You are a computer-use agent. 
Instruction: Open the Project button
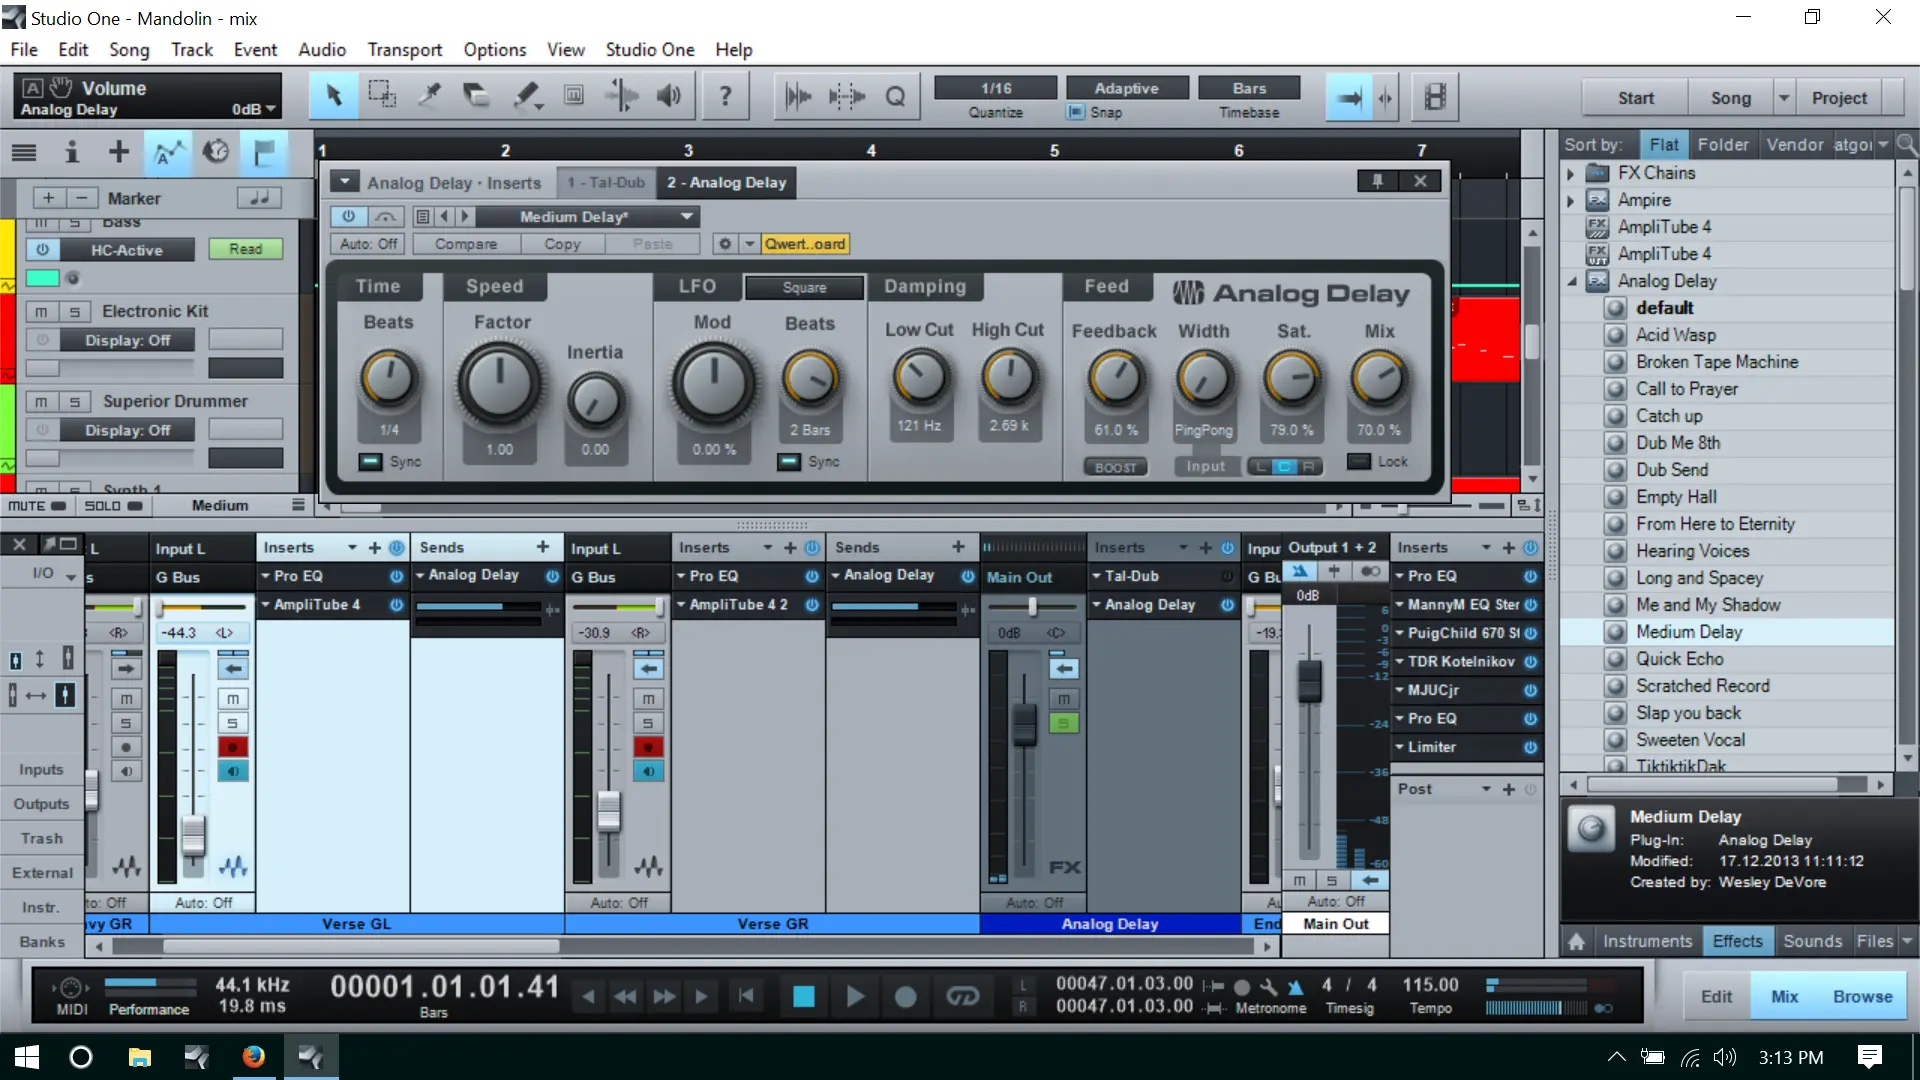(x=1839, y=97)
